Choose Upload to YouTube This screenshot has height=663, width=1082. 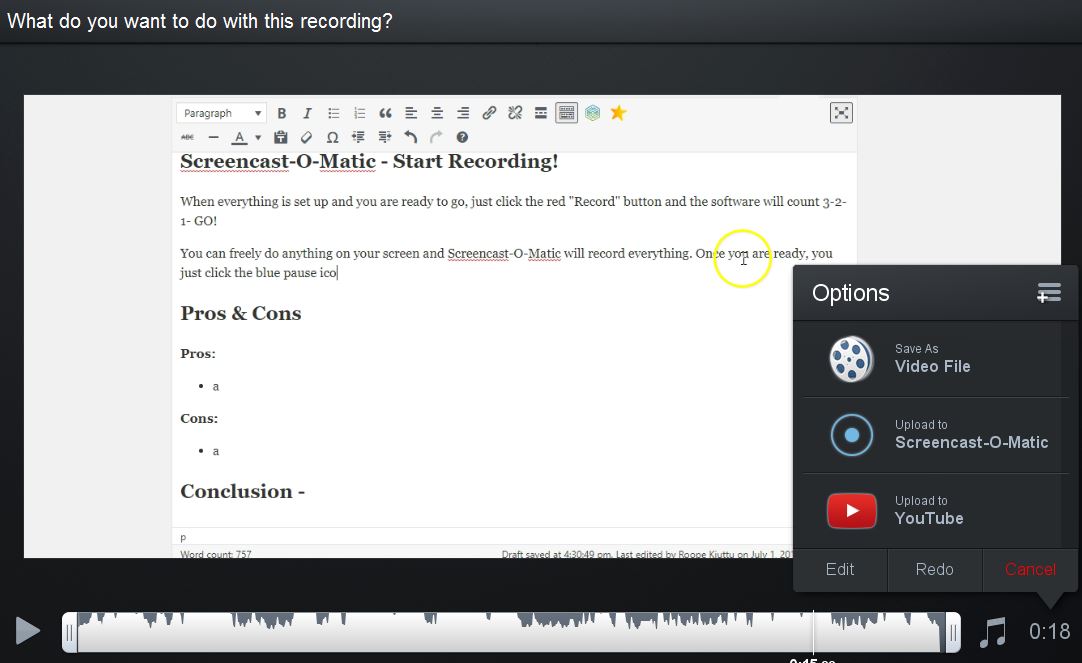(x=935, y=511)
